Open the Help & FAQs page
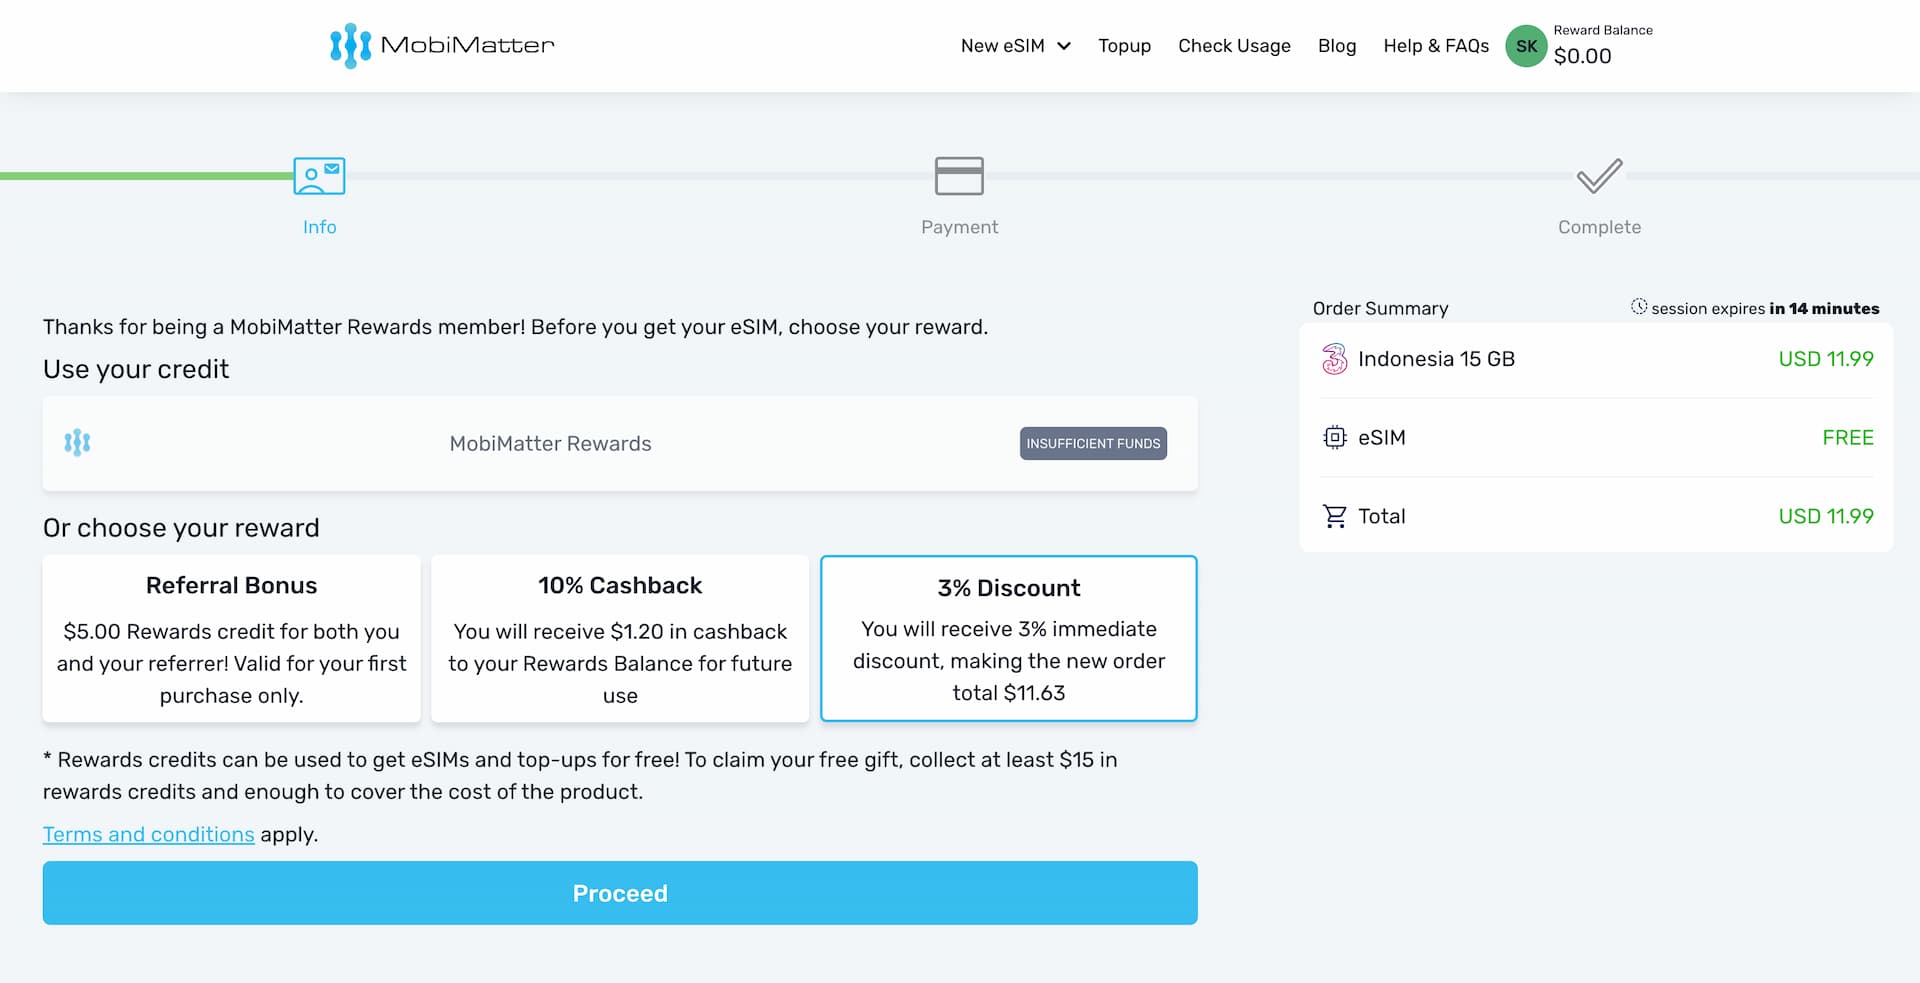Screen dimensions: 1920x983 tap(1436, 46)
